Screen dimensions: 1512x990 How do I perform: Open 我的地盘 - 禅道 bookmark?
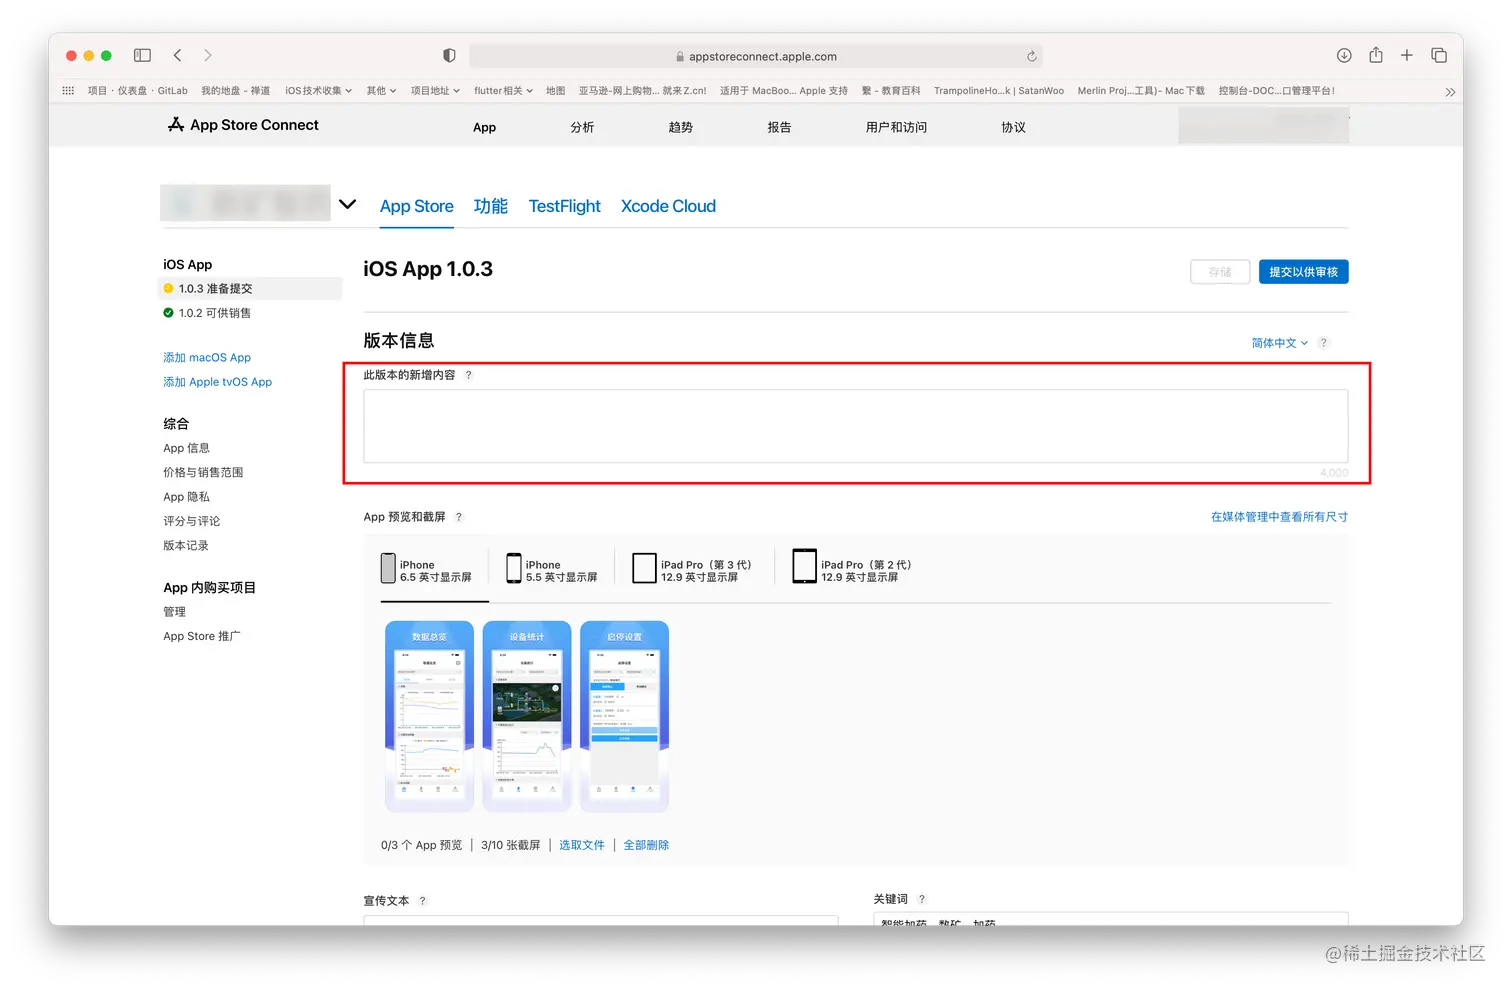[x=235, y=91]
